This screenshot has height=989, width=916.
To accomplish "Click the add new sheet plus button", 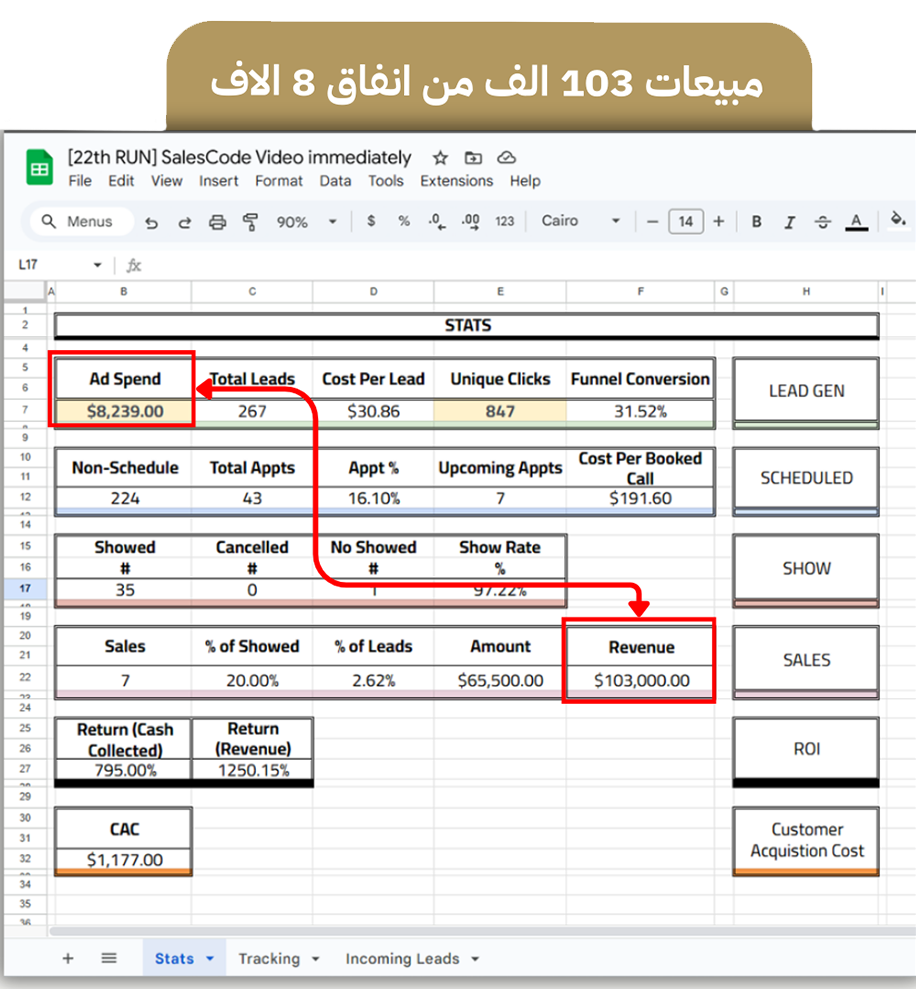I will tap(68, 958).
